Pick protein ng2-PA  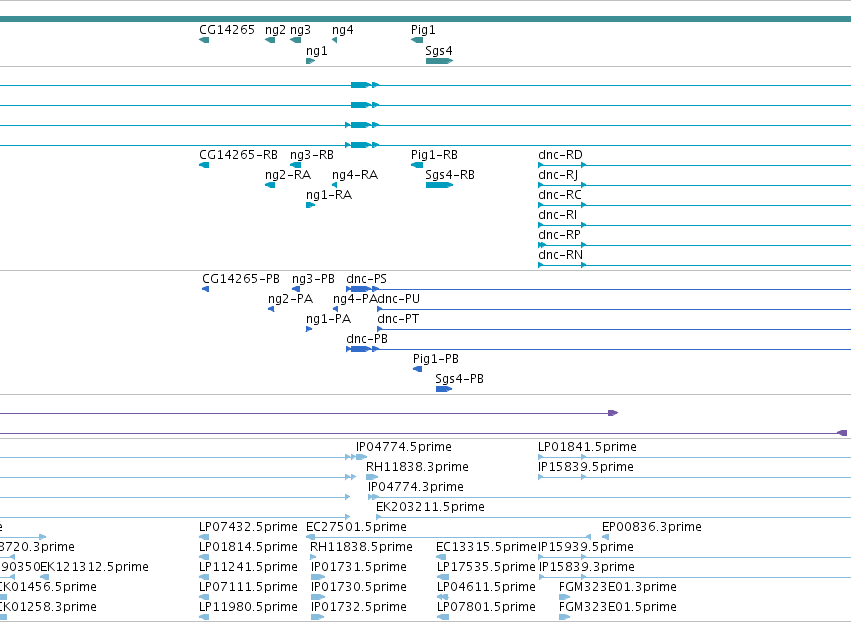(290, 299)
